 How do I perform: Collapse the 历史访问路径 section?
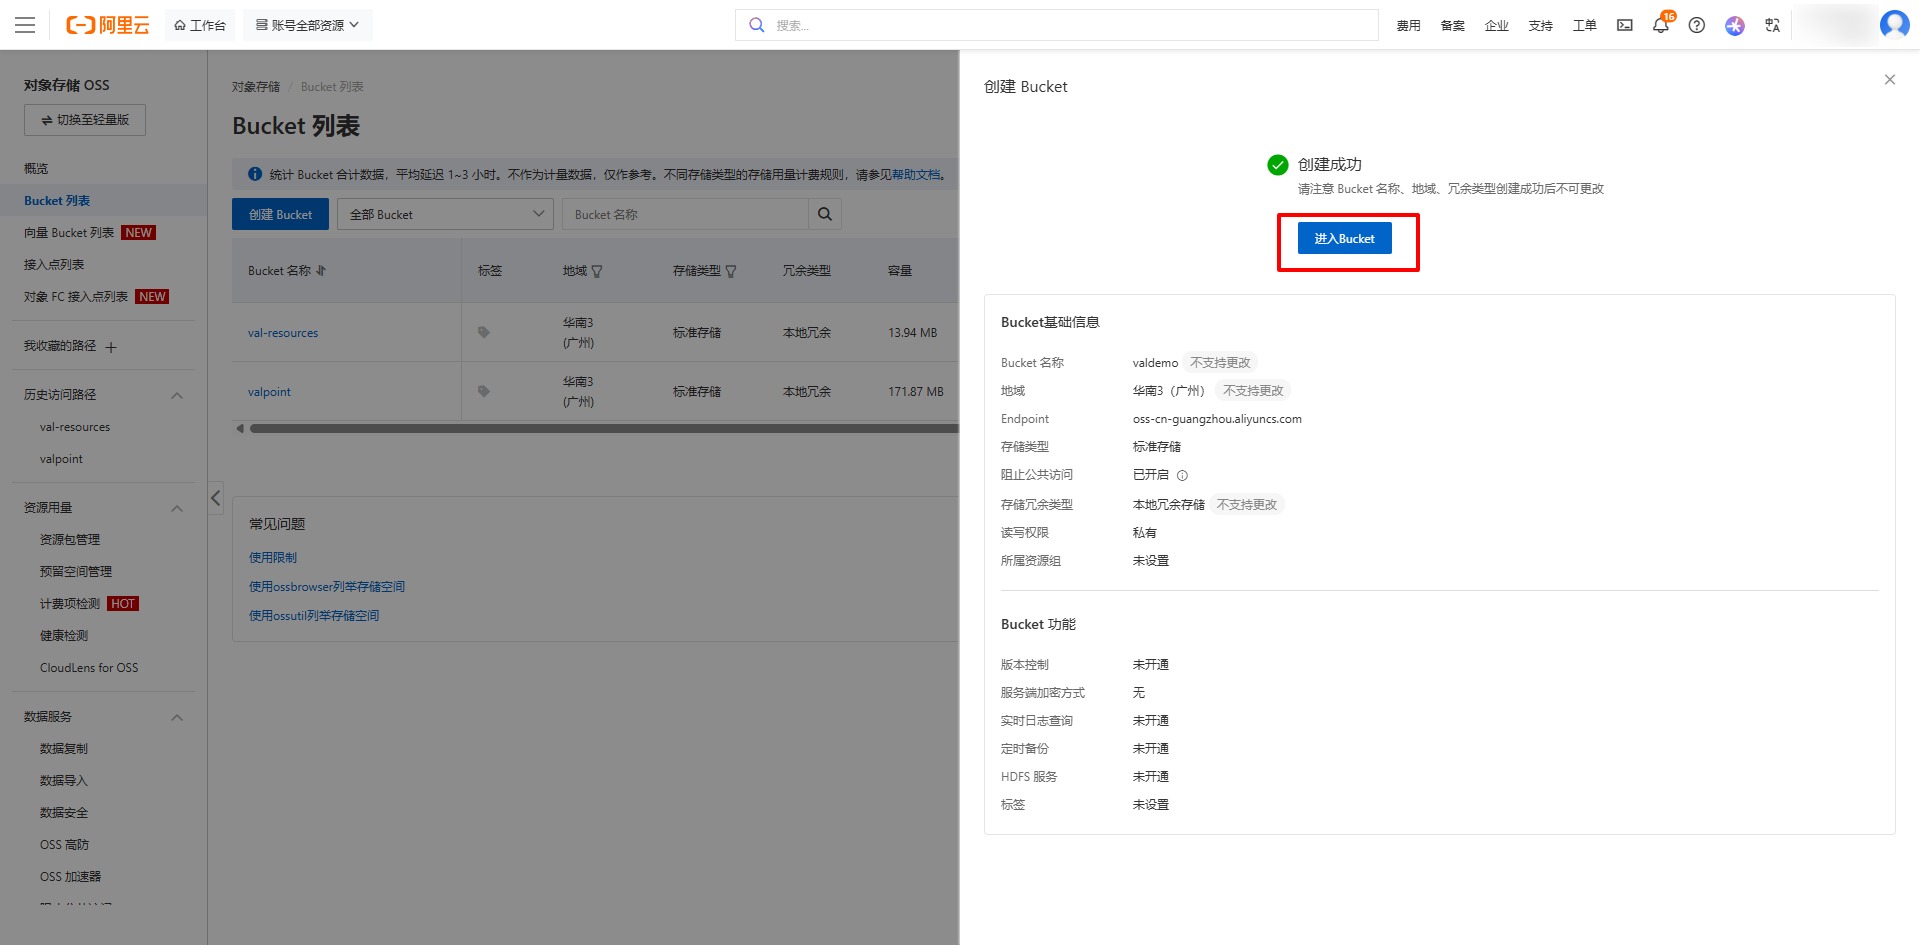pos(177,395)
